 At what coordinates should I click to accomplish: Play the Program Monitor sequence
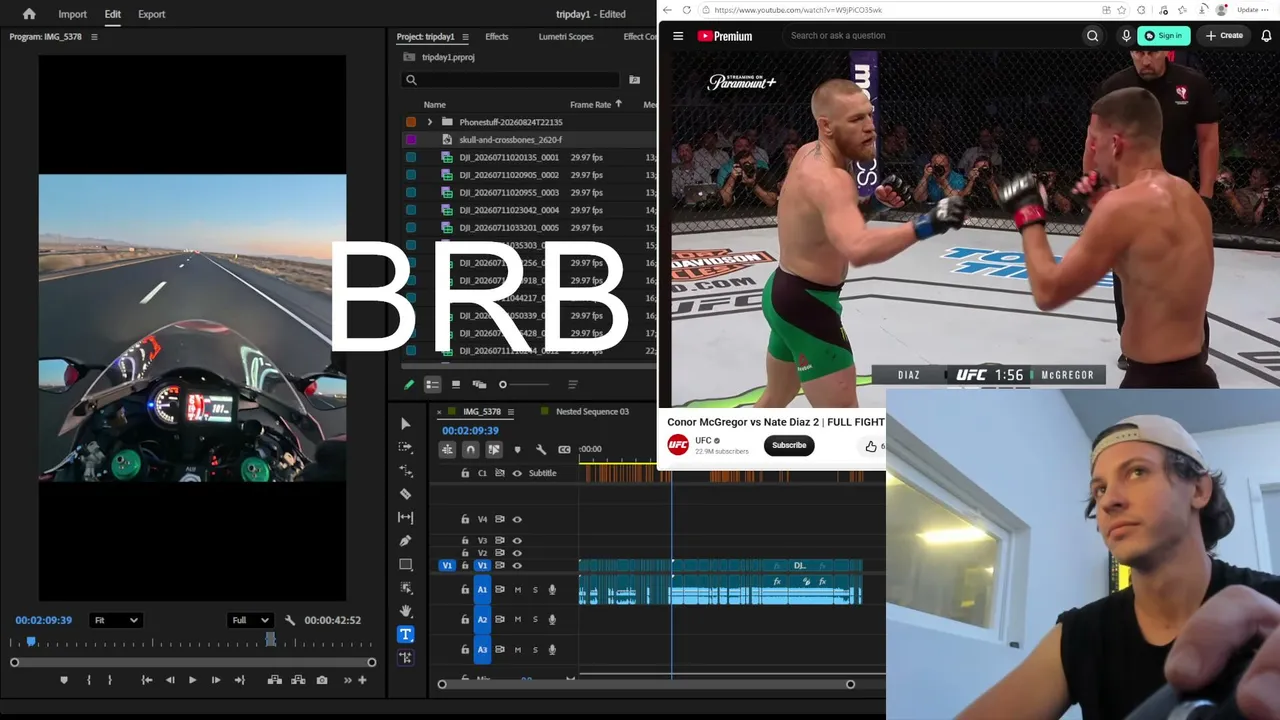tap(193, 680)
